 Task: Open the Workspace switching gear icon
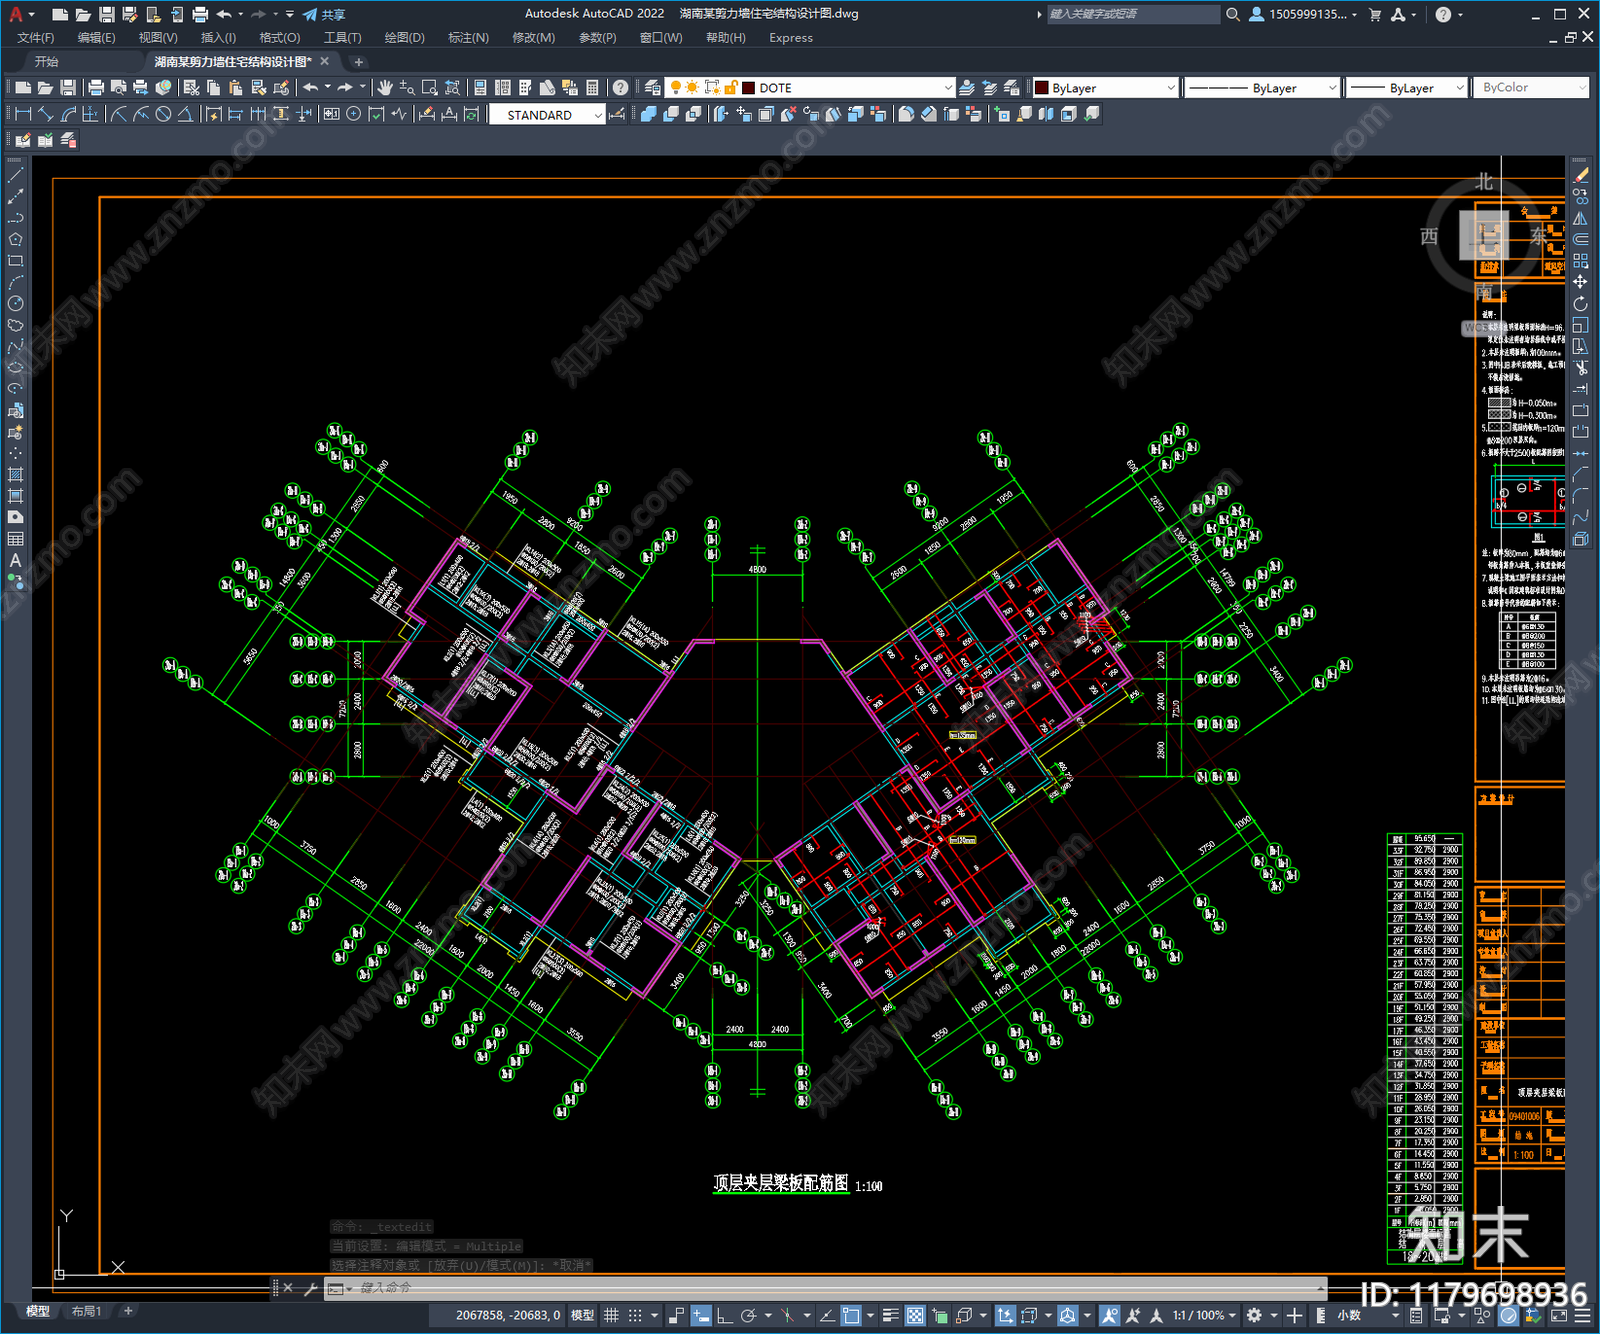1254,1315
